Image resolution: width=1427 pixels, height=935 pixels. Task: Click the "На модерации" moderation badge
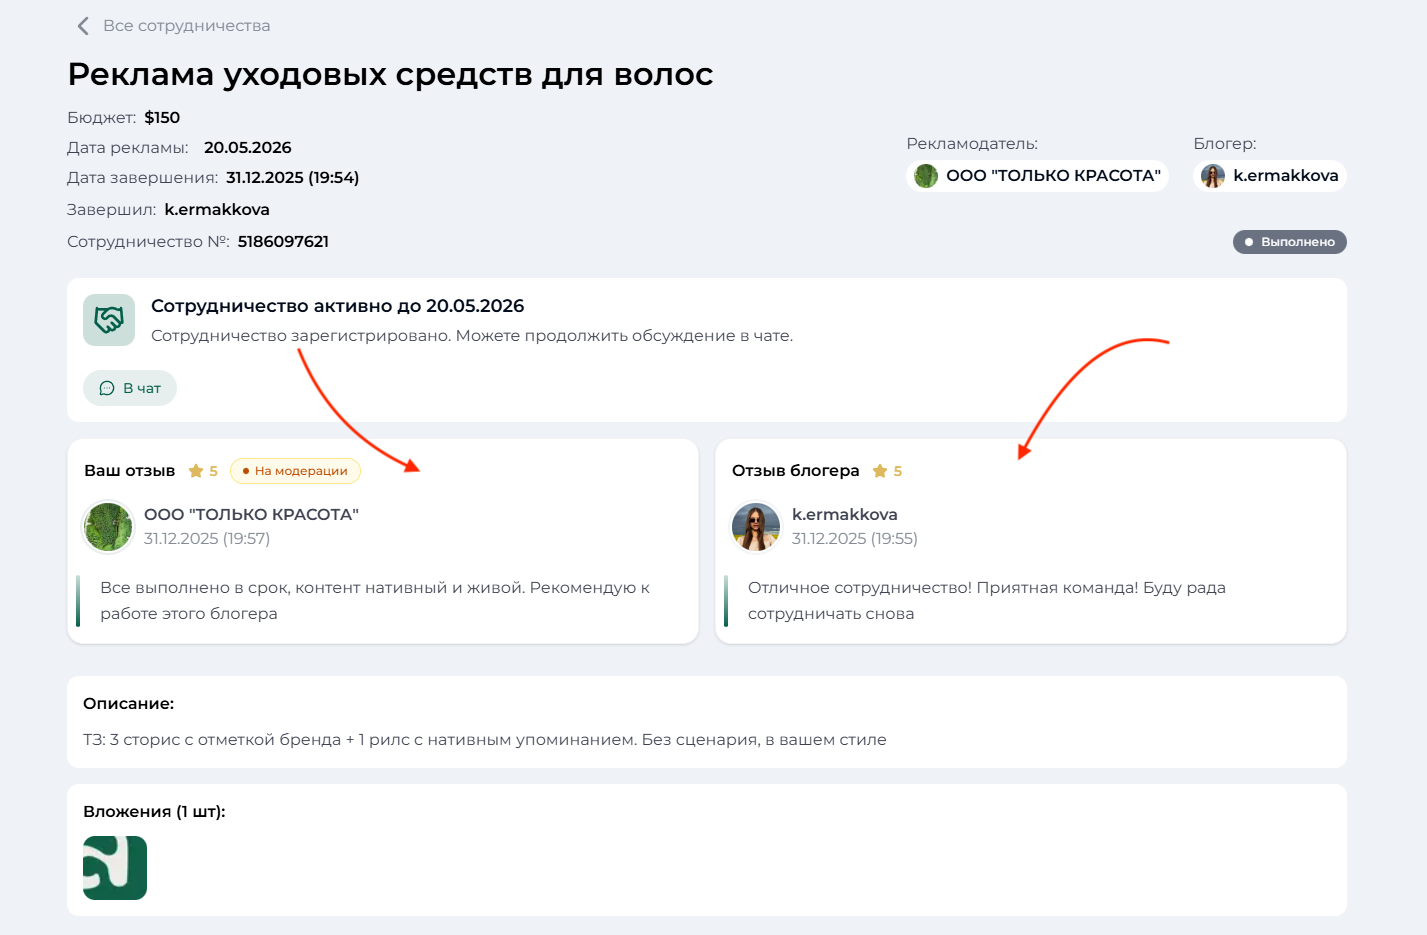296,470
